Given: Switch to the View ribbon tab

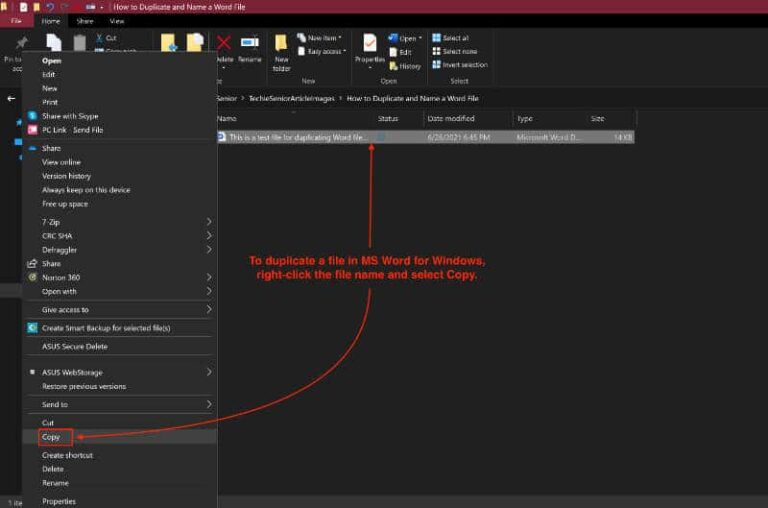Looking at the screenshot, I should click(x=117, y=20).
